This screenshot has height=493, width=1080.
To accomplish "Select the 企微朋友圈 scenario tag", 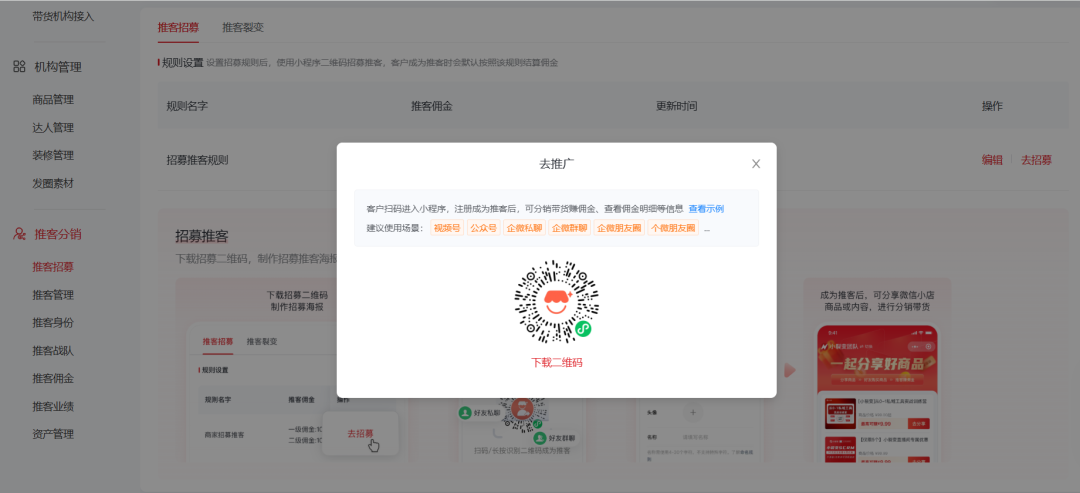I will pos(620,228).
